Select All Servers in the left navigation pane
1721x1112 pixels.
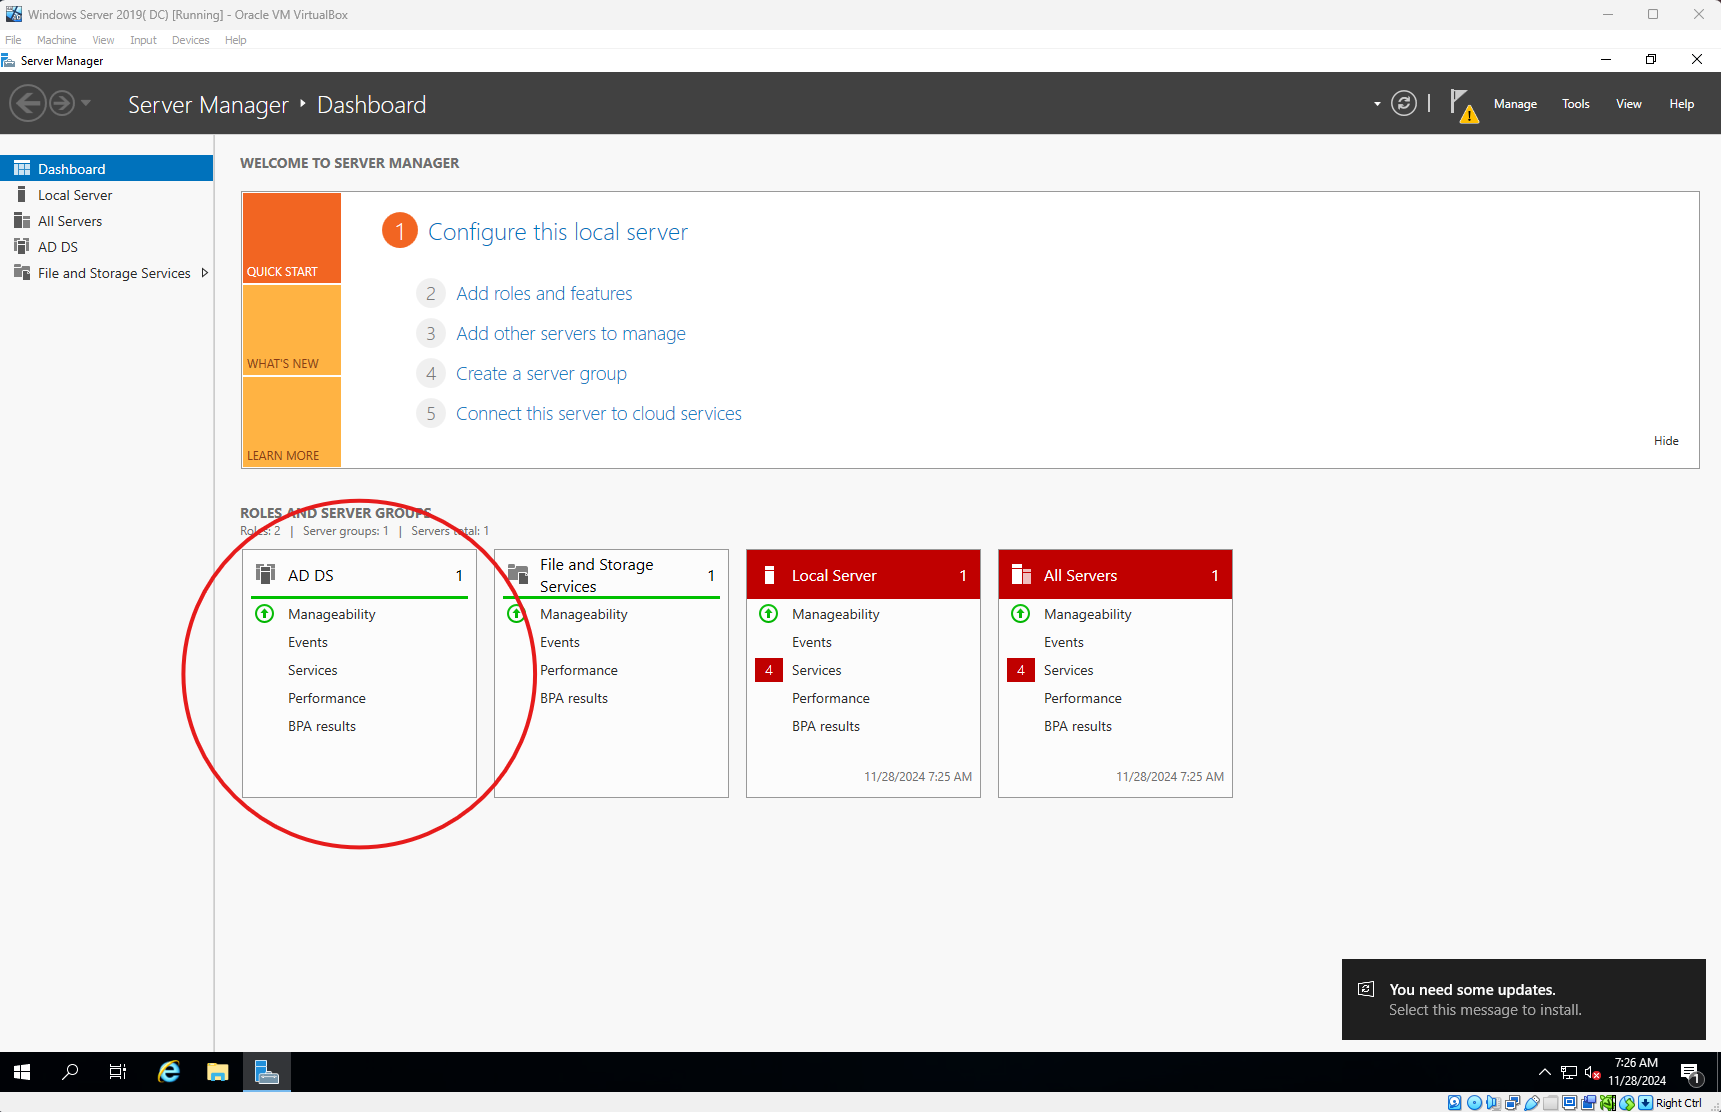(x=107, y=221)
